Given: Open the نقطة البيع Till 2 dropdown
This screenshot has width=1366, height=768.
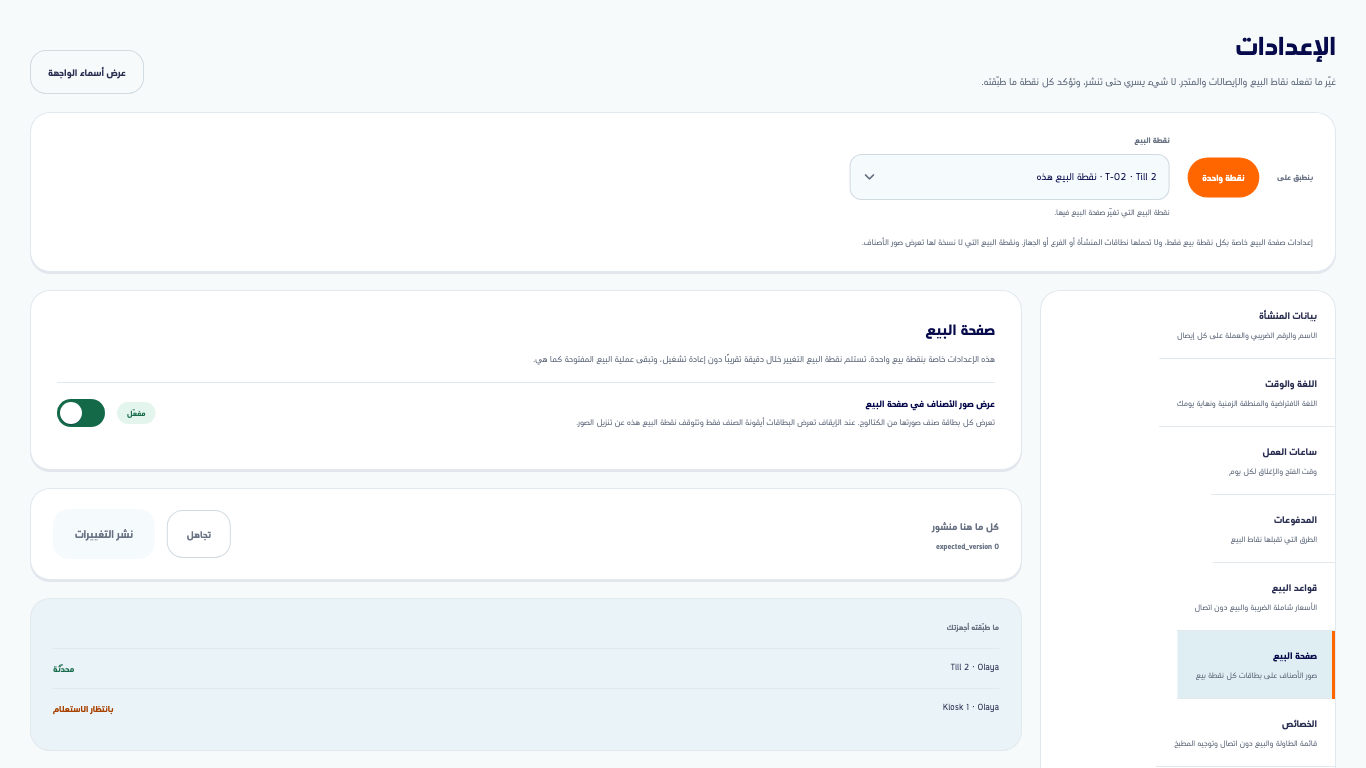Looking at the screenshot, I should 1009,177.
